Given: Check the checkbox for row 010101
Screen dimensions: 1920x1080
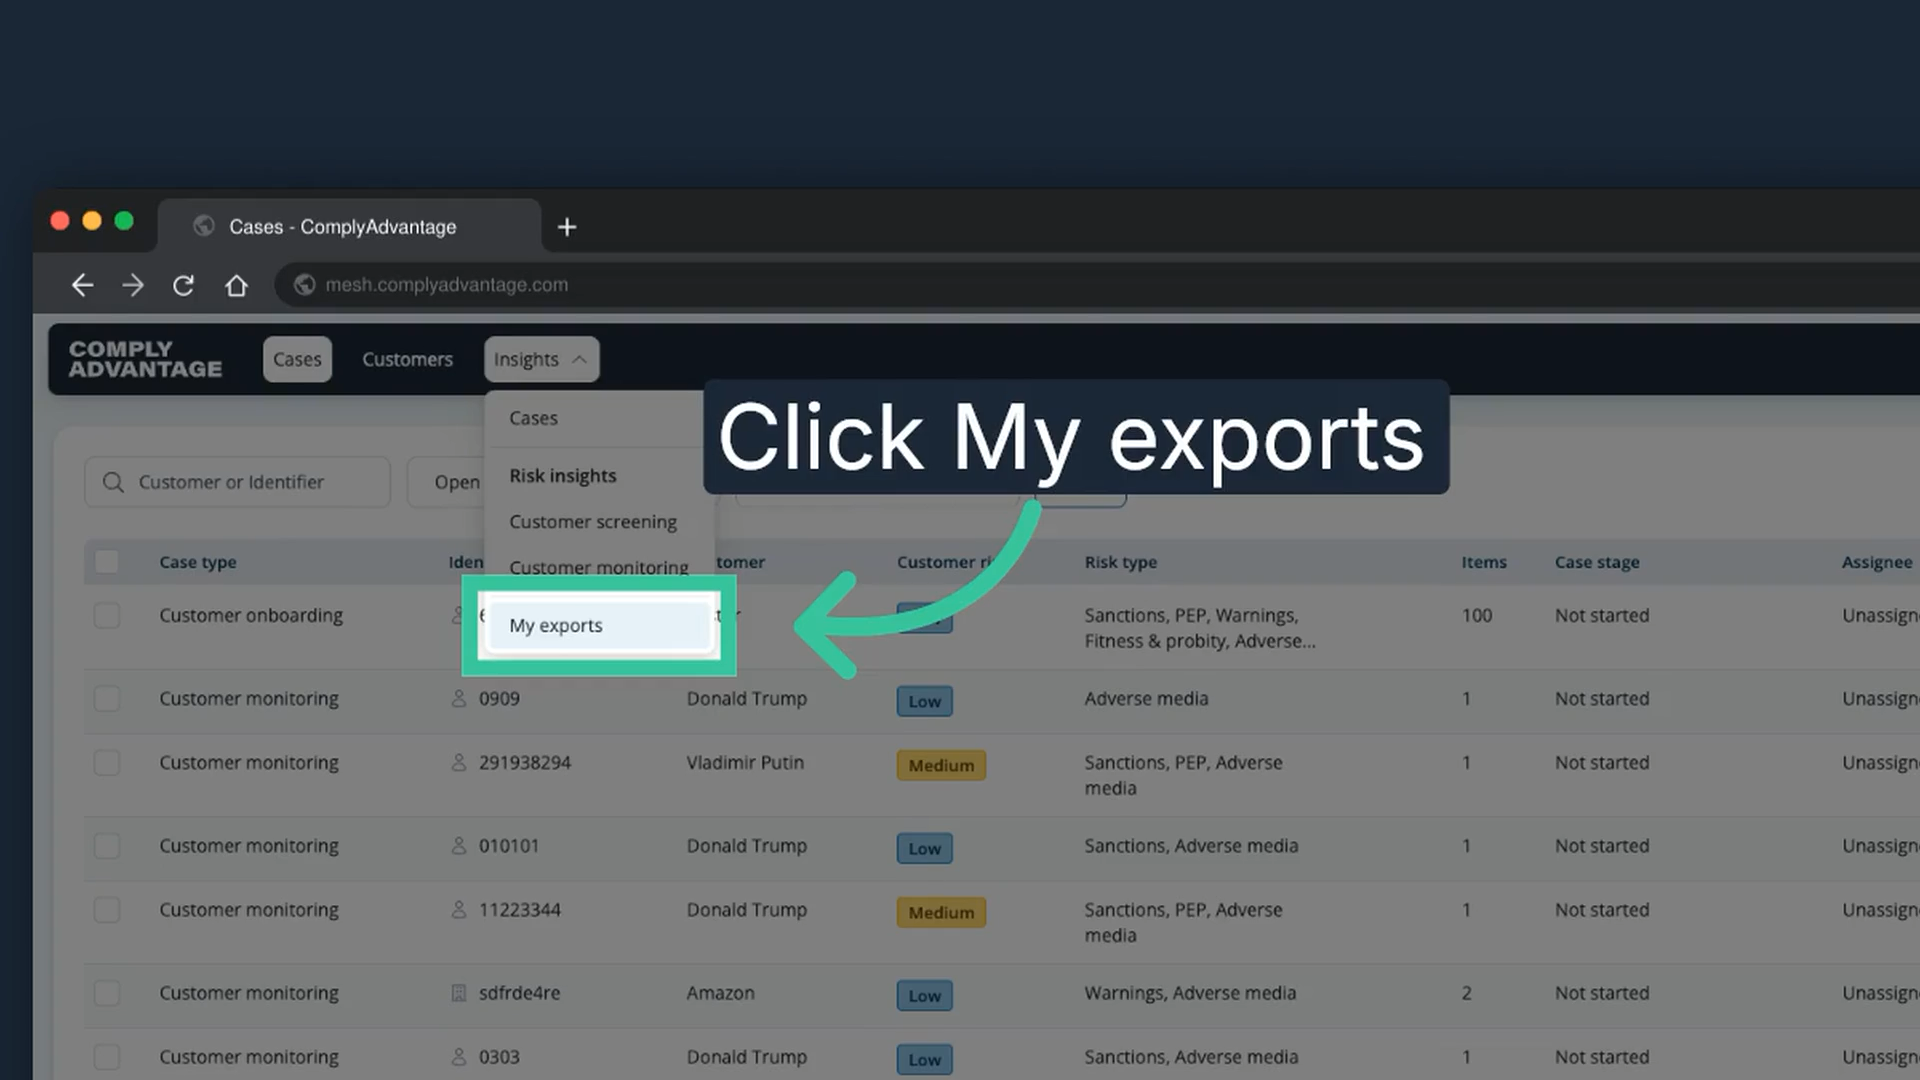Looking at the screenshot, I should 107,846.
